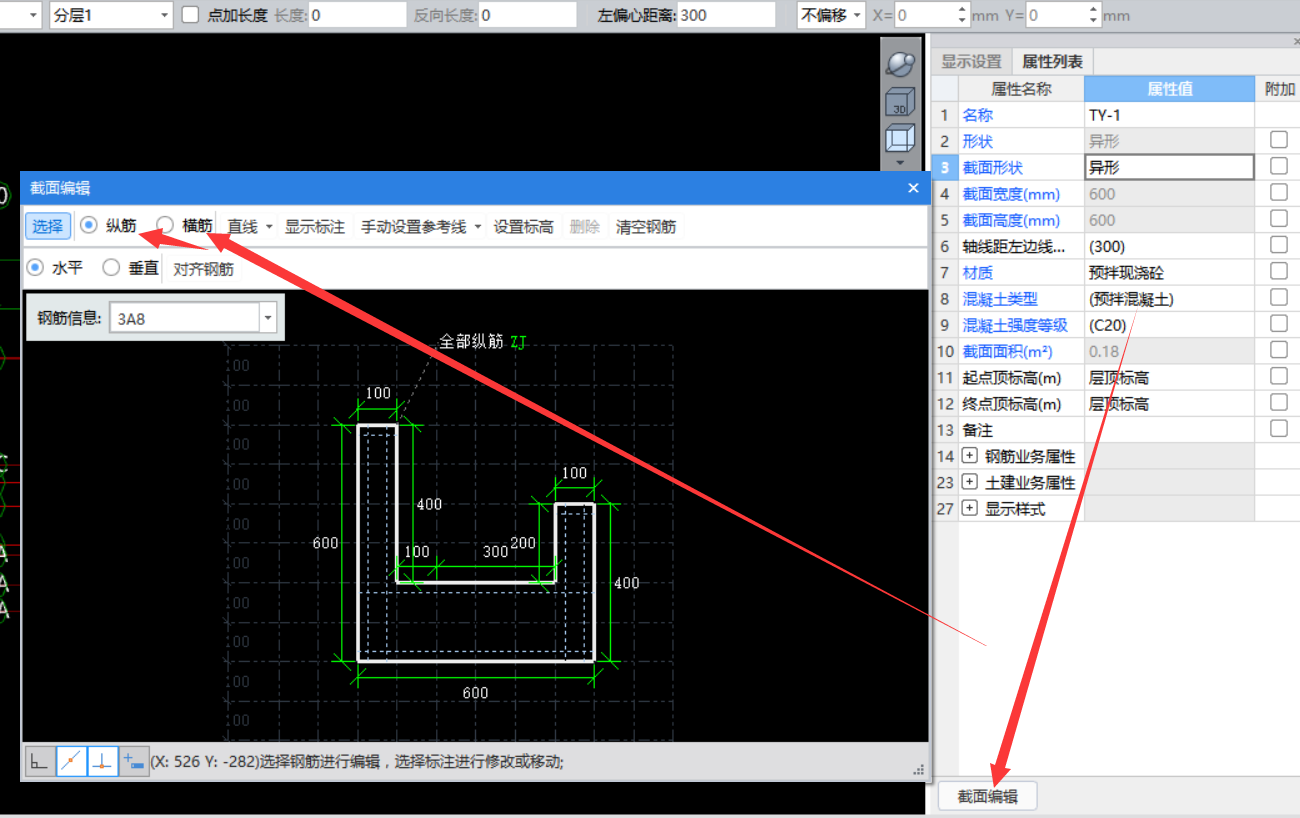Click the 材质 value 预拌现浇砼
The width and height of the screenshot is (1300, 818).
[1169, 272]
